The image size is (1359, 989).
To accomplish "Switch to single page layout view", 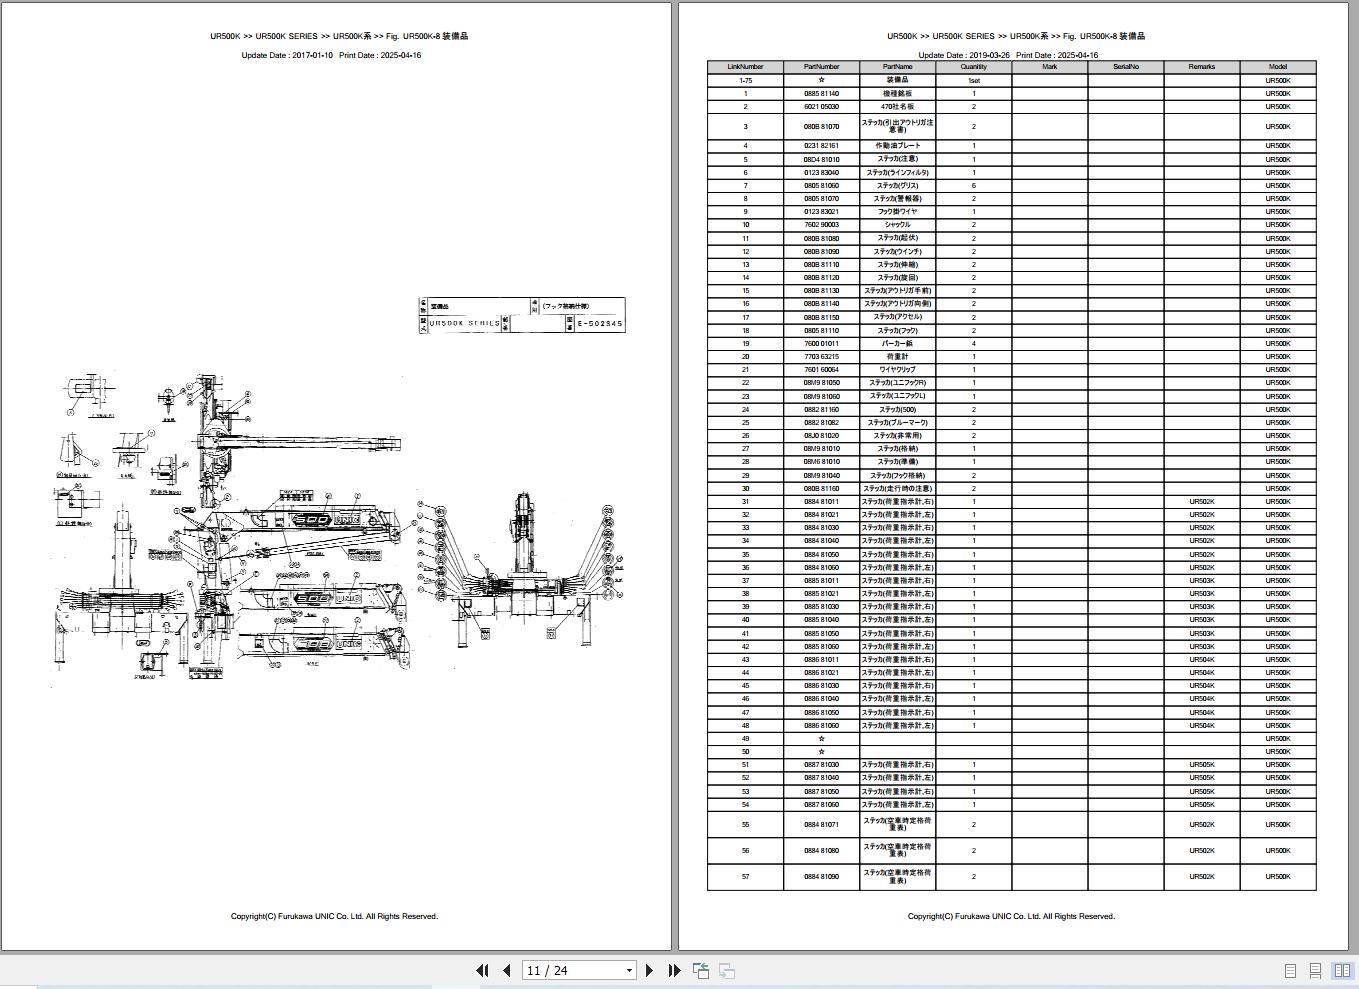I will coord(1290,970).
